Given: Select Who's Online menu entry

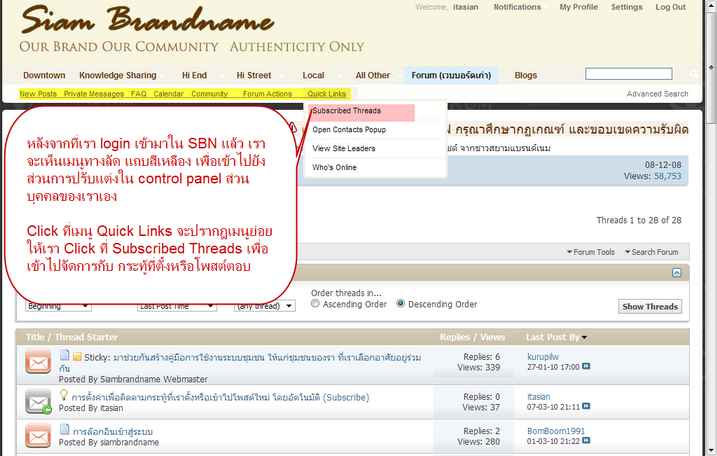Looking at the screenshot, I should (334, 167).
